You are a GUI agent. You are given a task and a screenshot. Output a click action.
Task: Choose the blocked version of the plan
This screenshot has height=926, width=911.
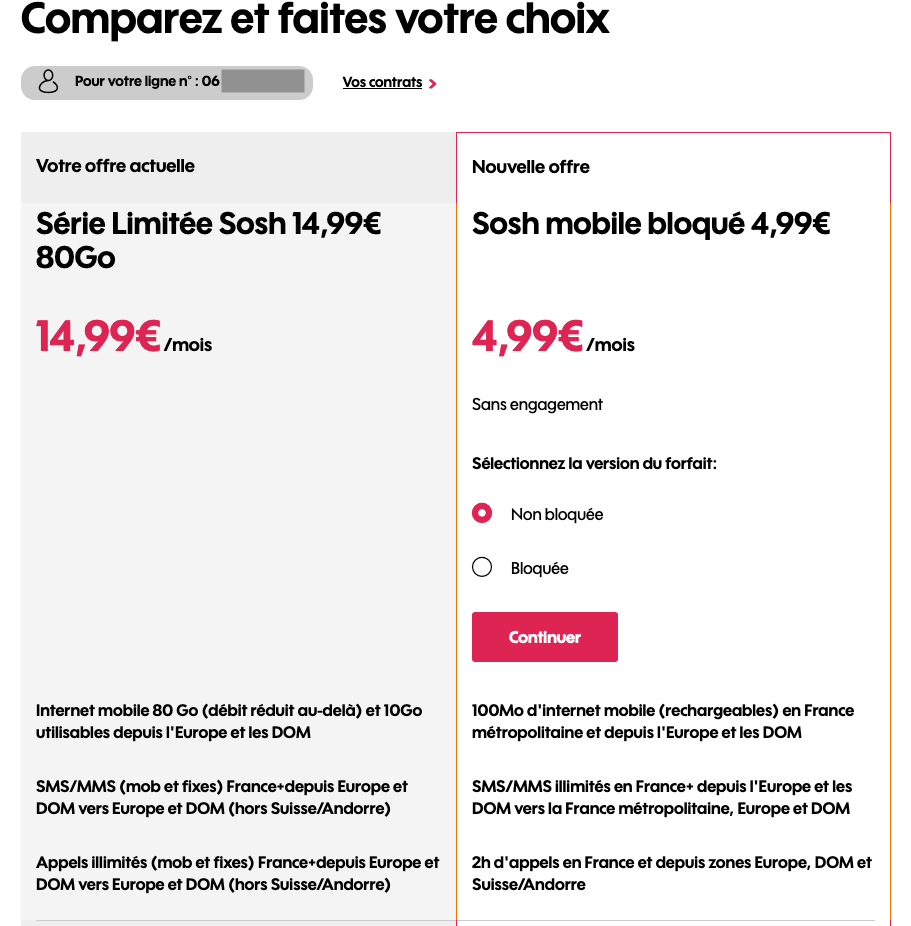tap(482, 567)
